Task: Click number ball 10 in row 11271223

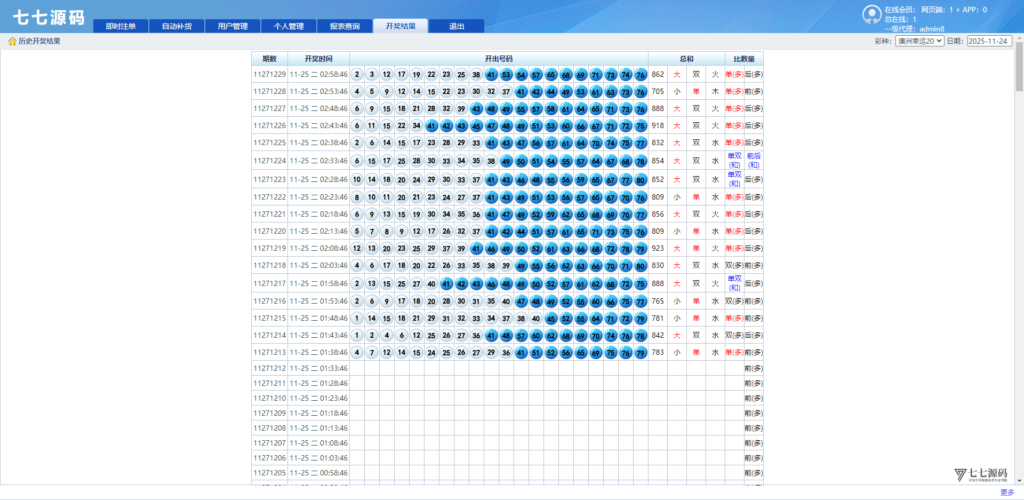Action: click(x=357, y=180)
